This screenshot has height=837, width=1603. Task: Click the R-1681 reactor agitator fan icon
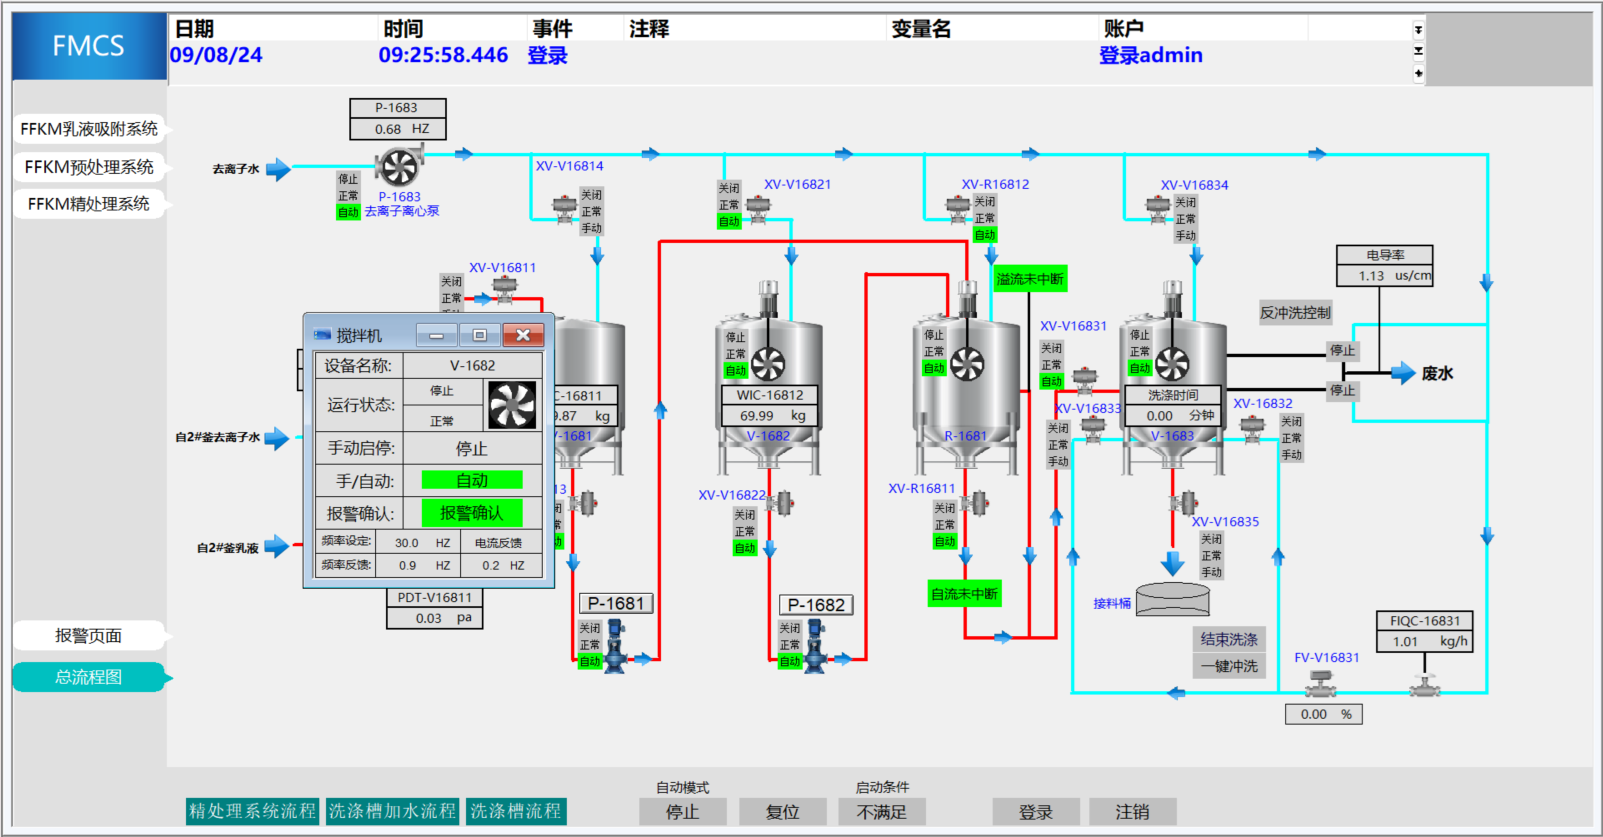pyautogui.click(x=967, y=364)
